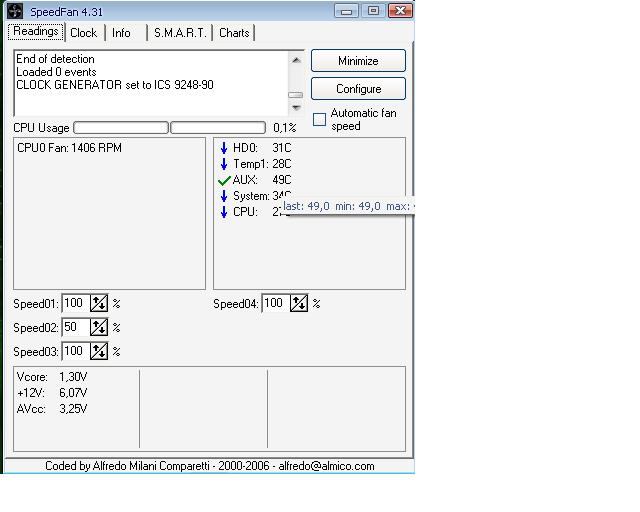The width and height of the screenshot is (640, 512).
Task: Click the log scrollbar up arrow
Action: tap(296, 60)
